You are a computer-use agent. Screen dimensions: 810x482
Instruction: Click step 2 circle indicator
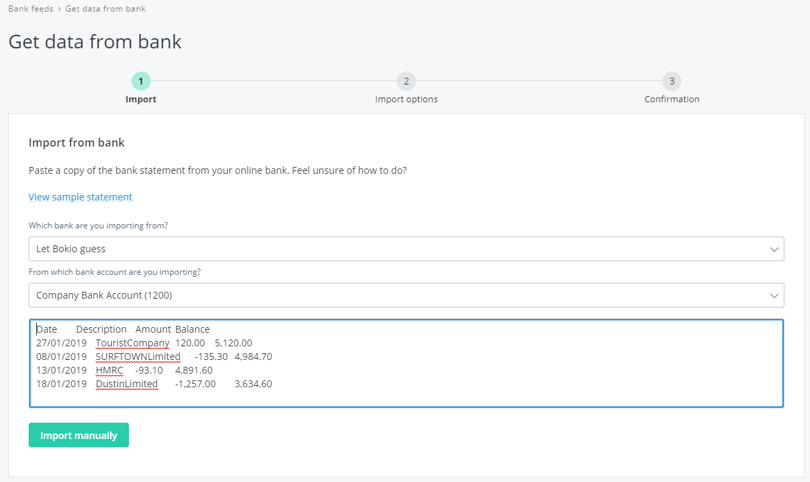point(406,81)
